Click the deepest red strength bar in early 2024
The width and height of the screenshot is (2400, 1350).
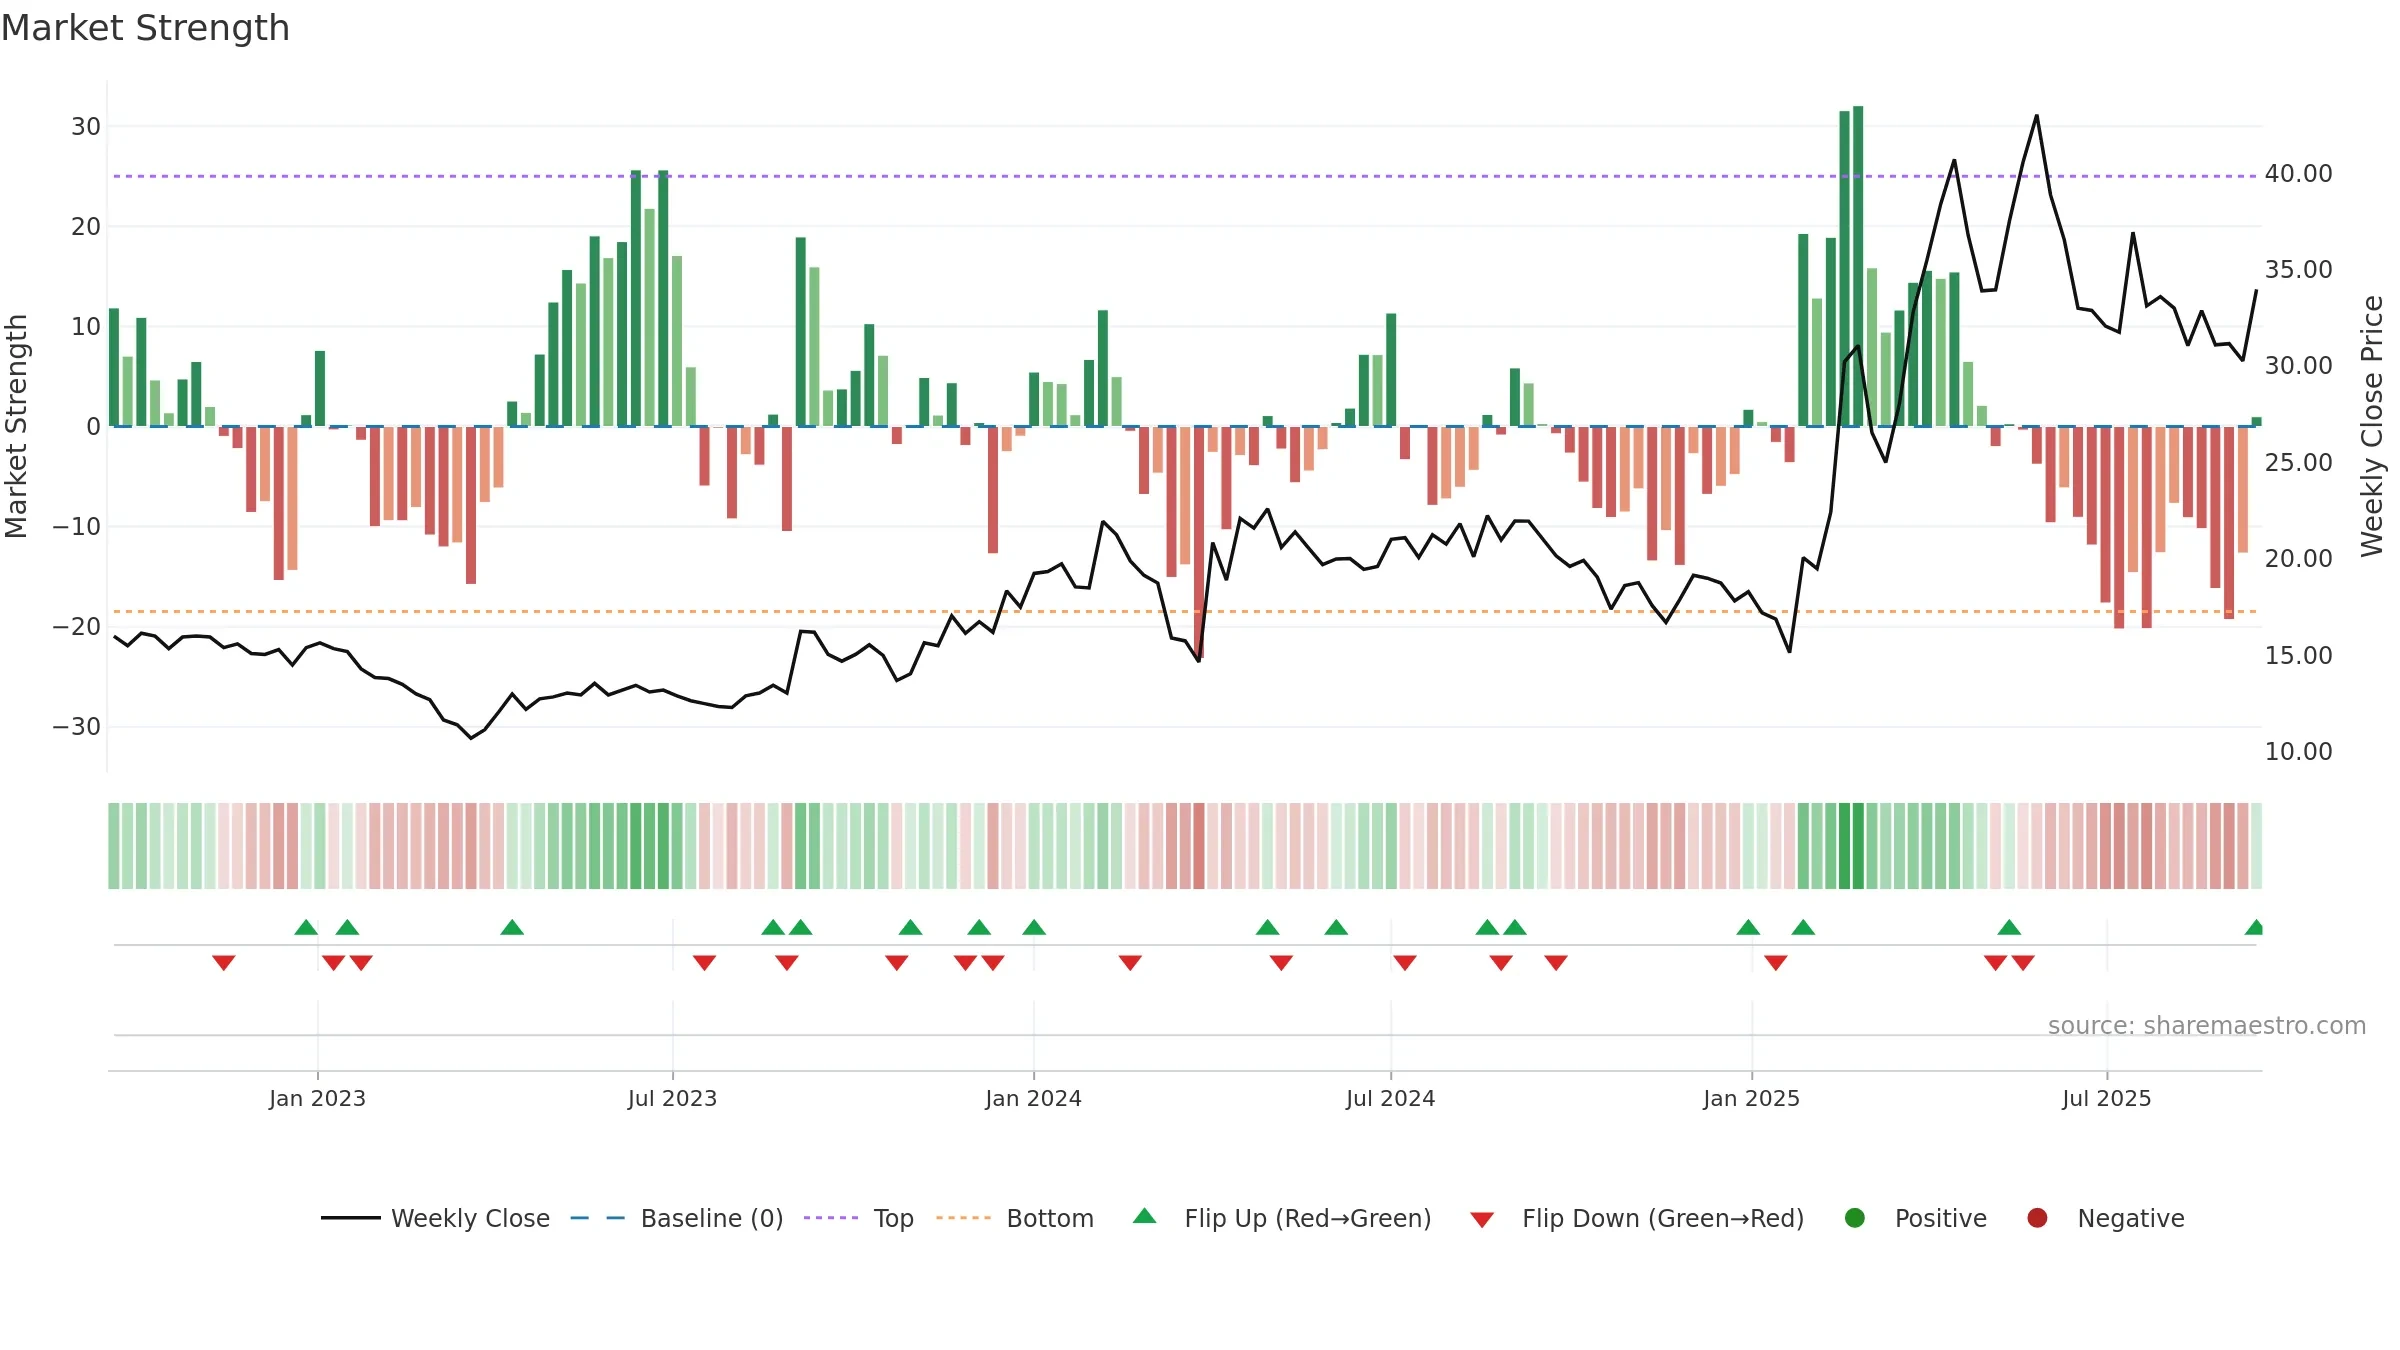[1199, 542]
